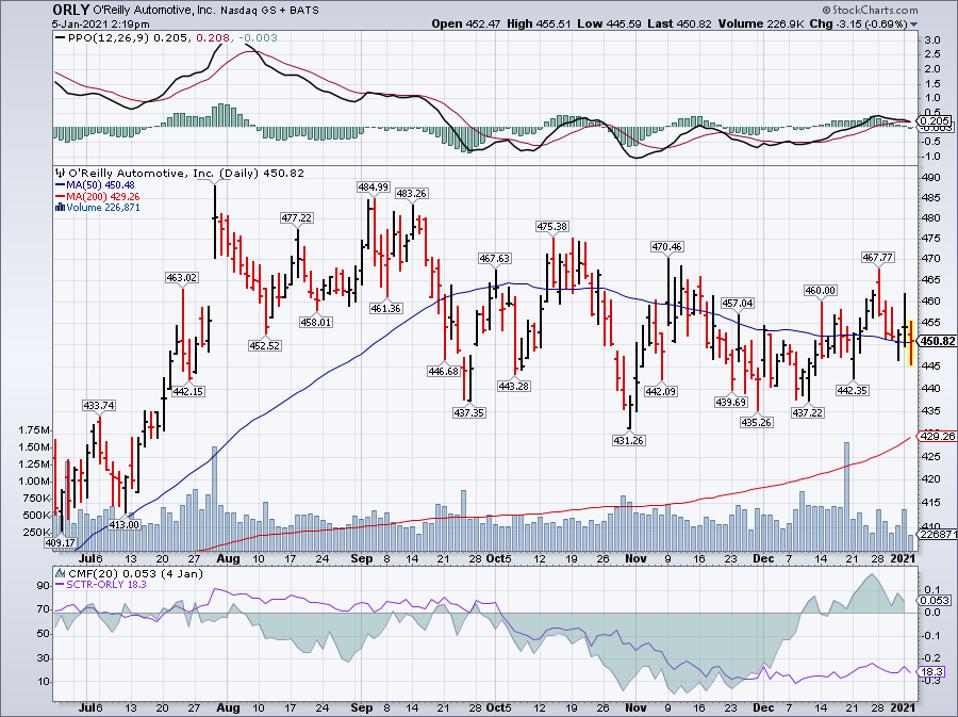Click the yellow-highlighted latest price bar
The width and height of the screenshot is (958, 717).
[x=911, y=343]
